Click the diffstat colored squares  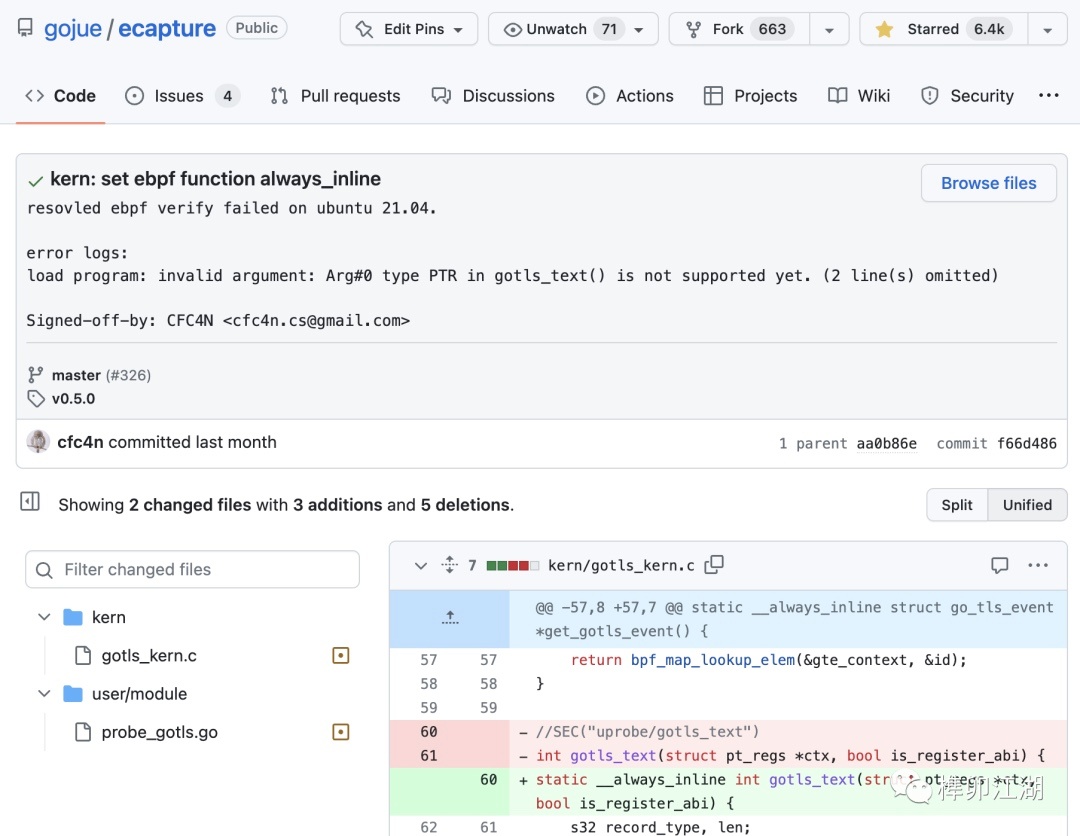pyautogui.click(x=512, y=565)
